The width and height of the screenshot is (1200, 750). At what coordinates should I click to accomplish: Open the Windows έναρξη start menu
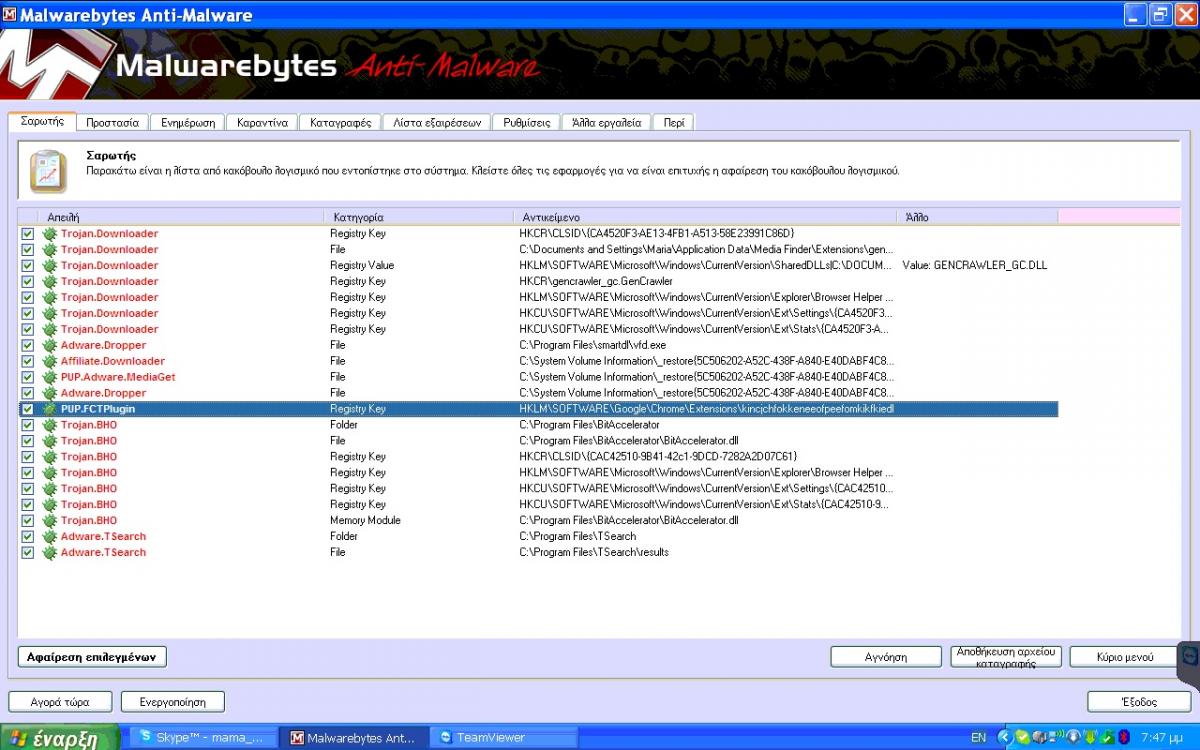[x=59, y=738]
